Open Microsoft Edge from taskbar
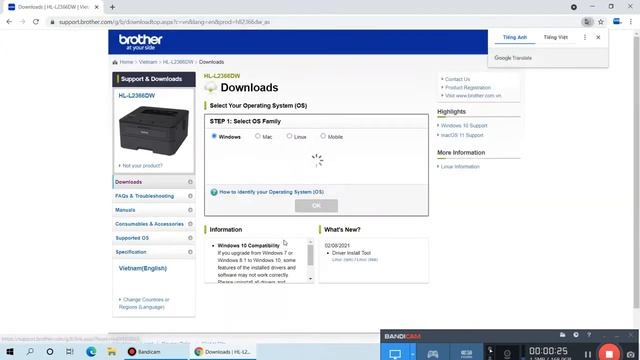640x360 pixels. click(91, 352)
